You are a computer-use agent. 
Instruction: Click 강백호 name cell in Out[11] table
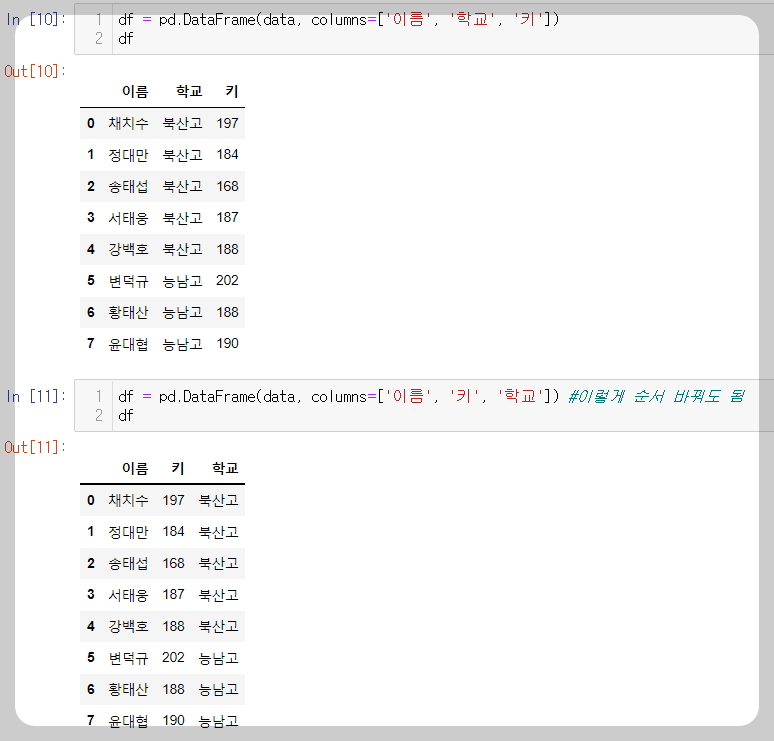point(128,626)
